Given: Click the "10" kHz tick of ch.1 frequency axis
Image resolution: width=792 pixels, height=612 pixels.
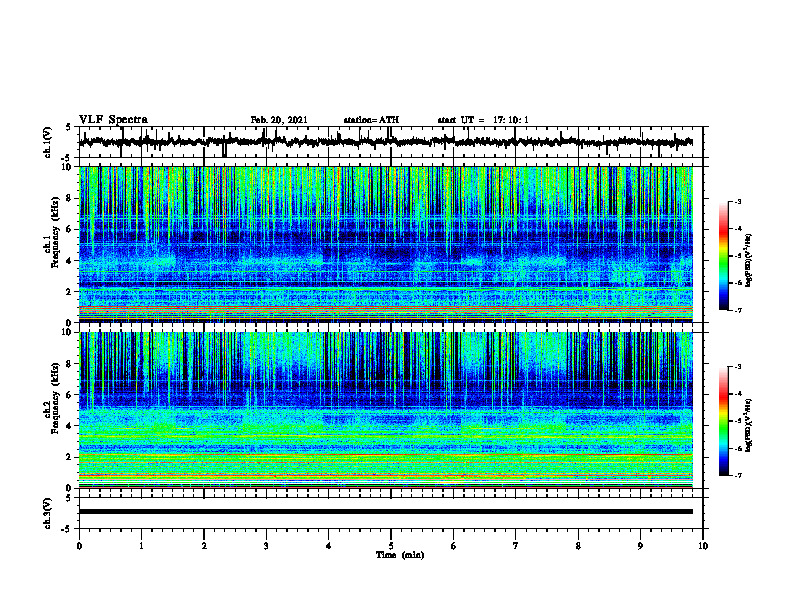Looking at the screenshot, I should (x=68, y=167).
